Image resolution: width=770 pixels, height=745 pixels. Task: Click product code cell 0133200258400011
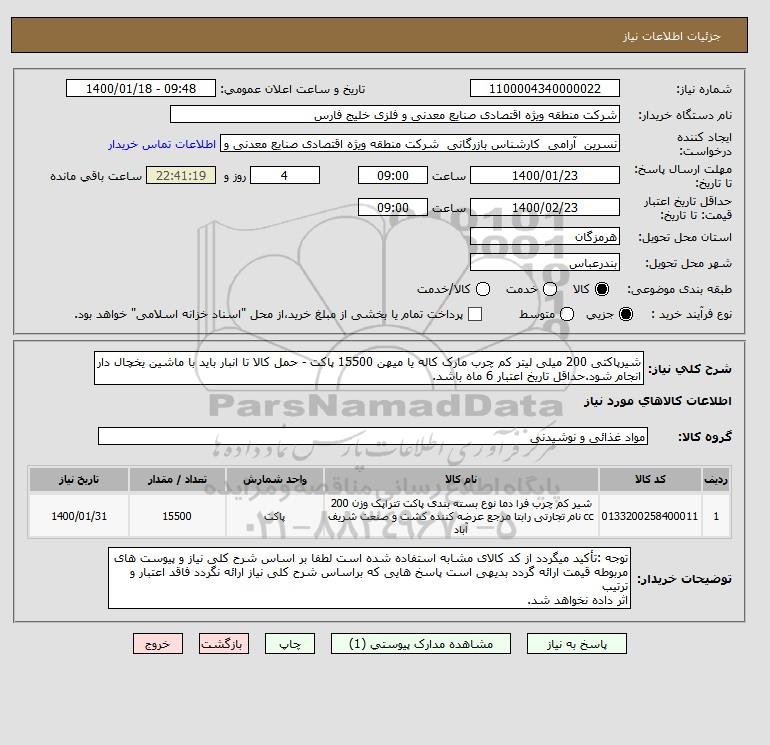650,516
